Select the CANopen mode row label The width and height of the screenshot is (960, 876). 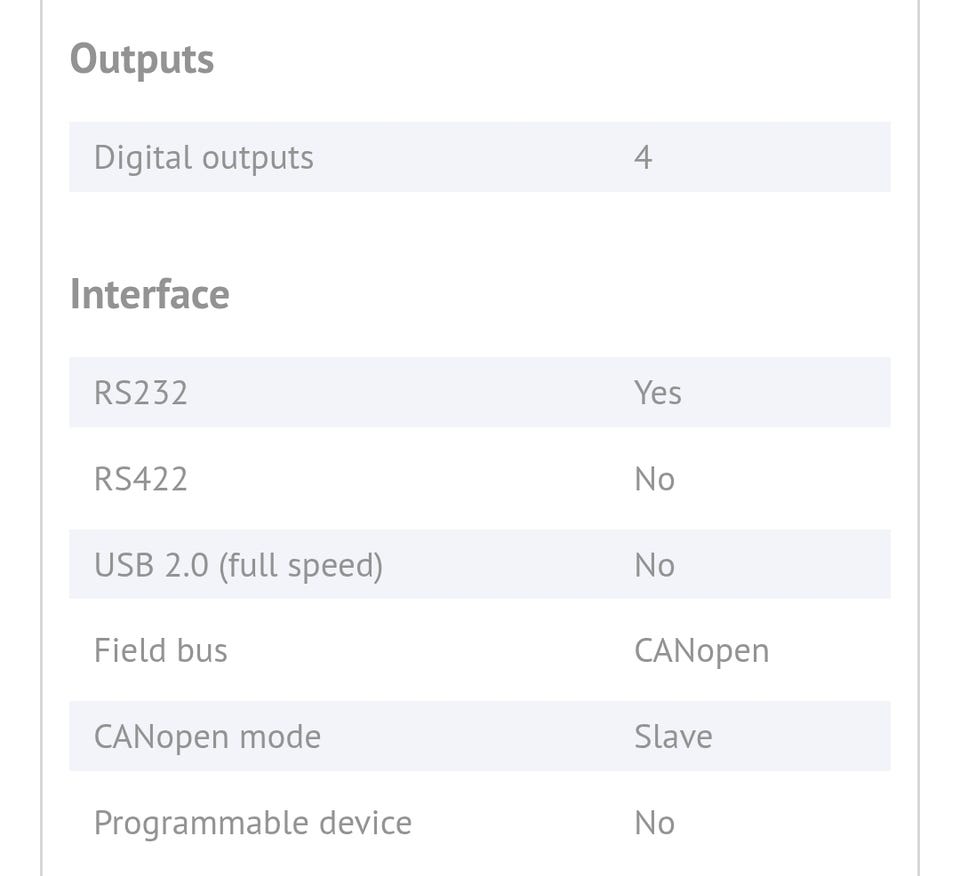208,738
